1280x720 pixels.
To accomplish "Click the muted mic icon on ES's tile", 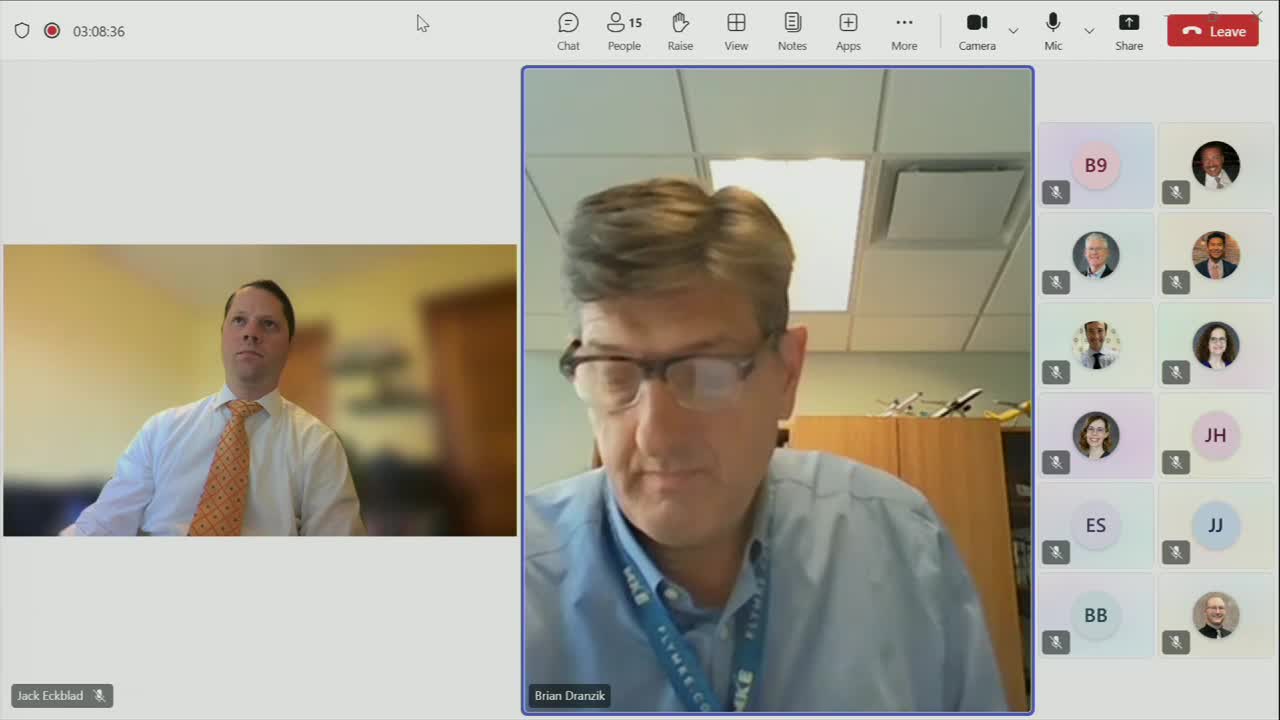I will (1056, 552).
